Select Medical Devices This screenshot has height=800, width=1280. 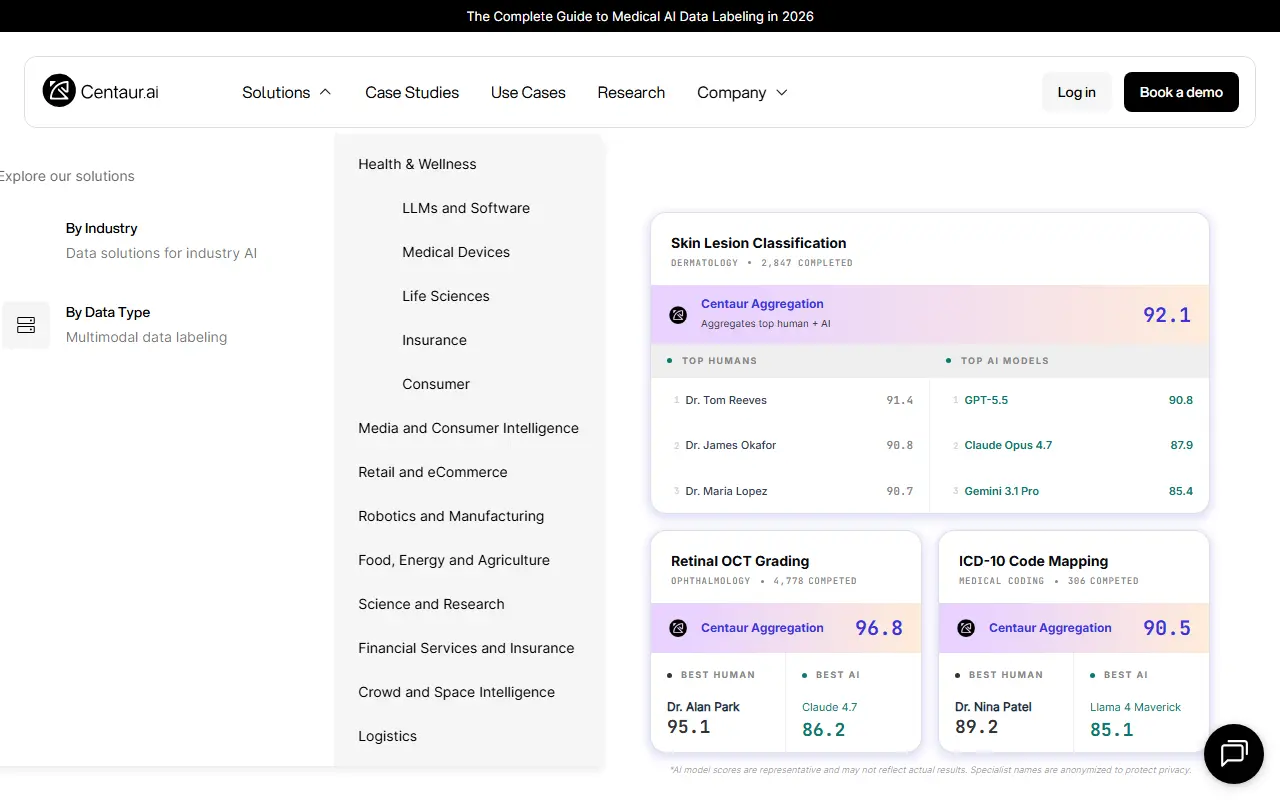456,252
